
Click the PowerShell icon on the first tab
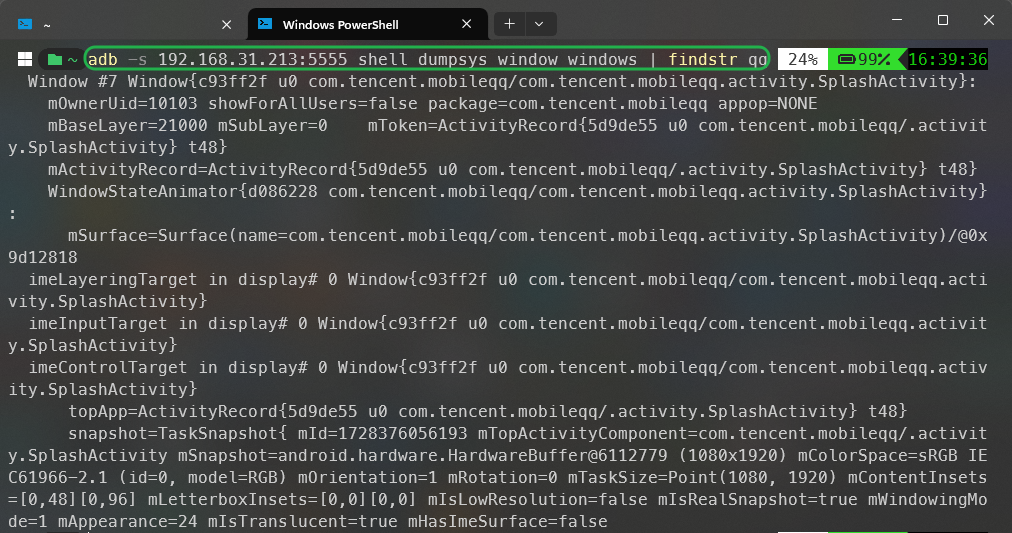pyautogui.click(x=25, y=24)
